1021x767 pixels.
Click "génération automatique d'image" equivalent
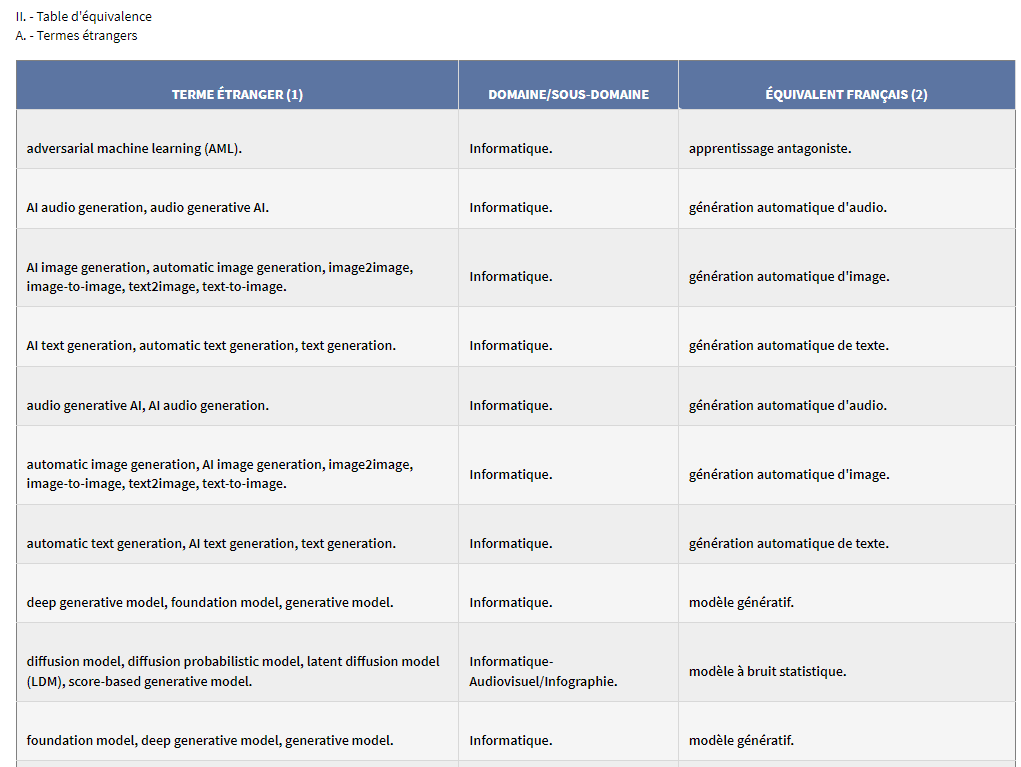tap(786, 276)
